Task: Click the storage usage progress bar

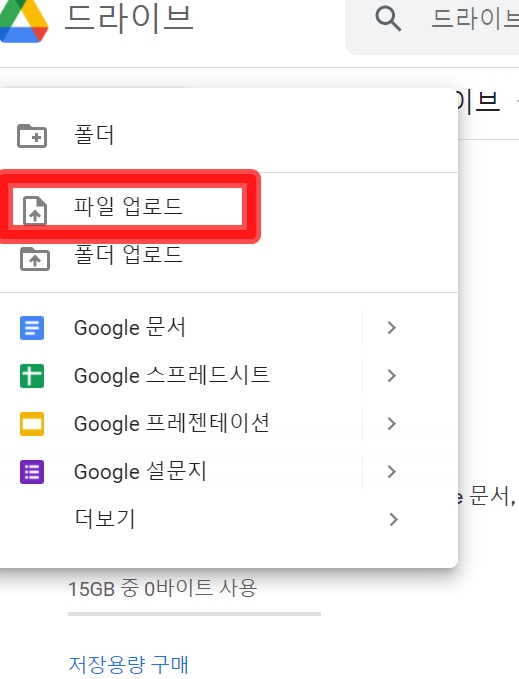Action: point(194,614)
